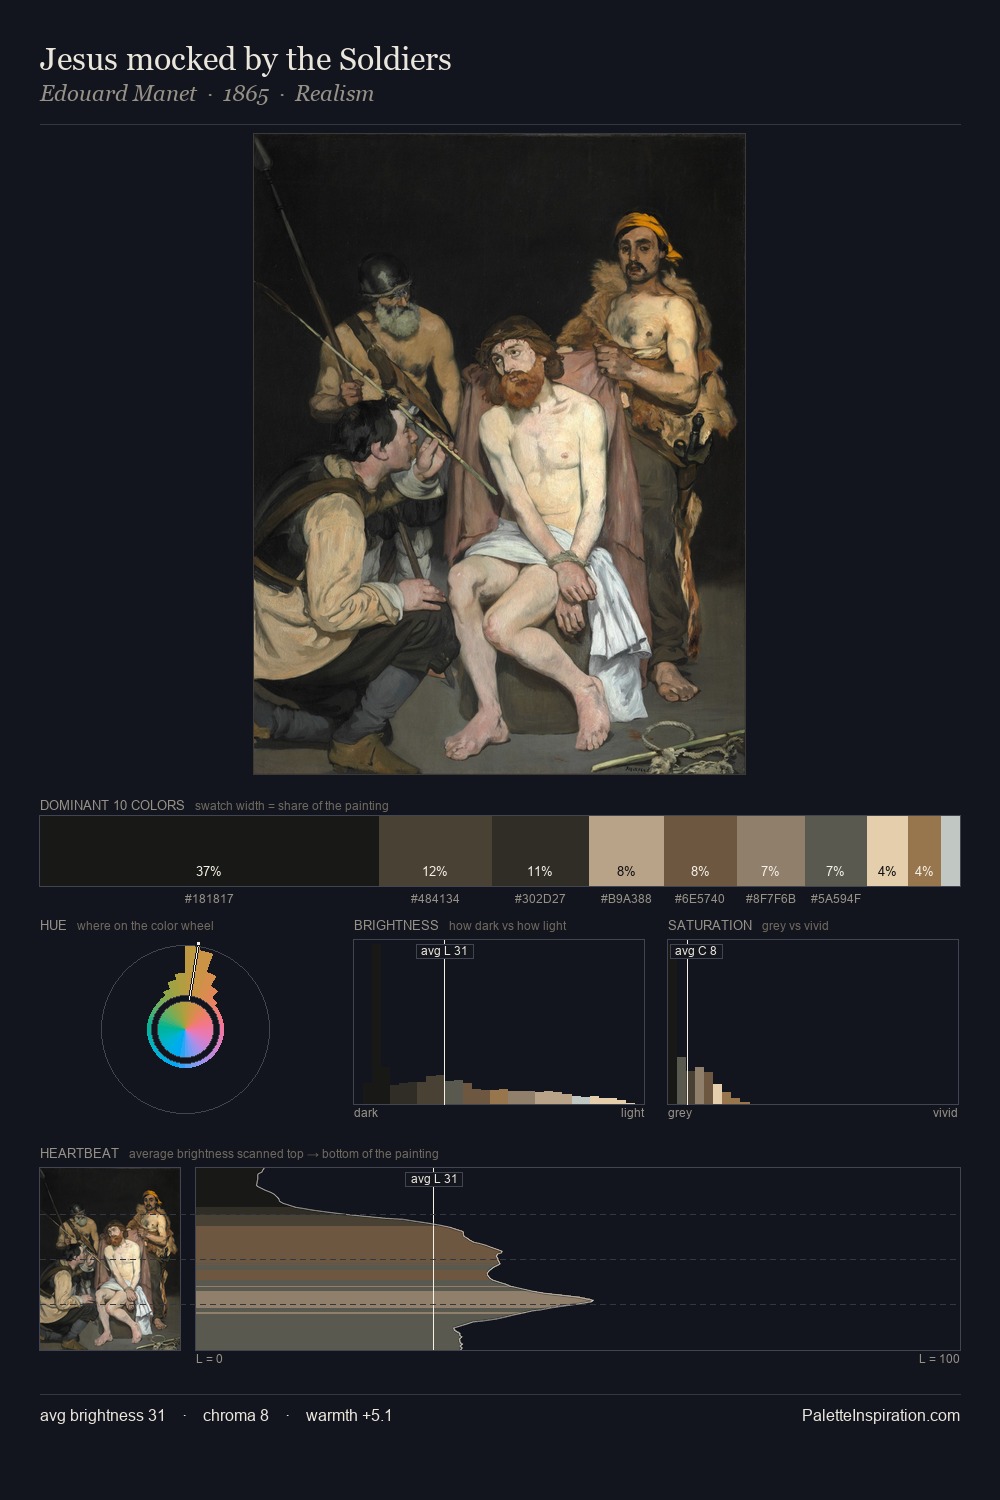This screenshot has height=1500, width=1000.
Task: Click the 'dark' axis label
Action: (366, 1113)
